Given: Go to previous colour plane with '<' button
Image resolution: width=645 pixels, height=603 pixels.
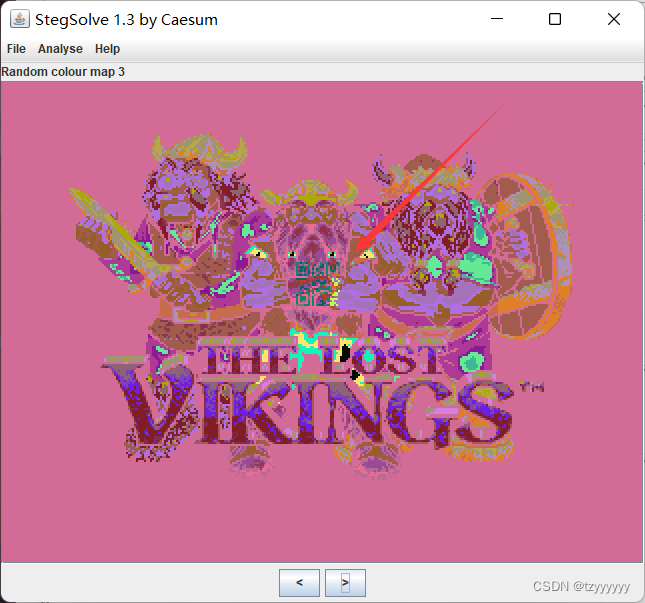Looking at the screenshot, I should (299, 582).
